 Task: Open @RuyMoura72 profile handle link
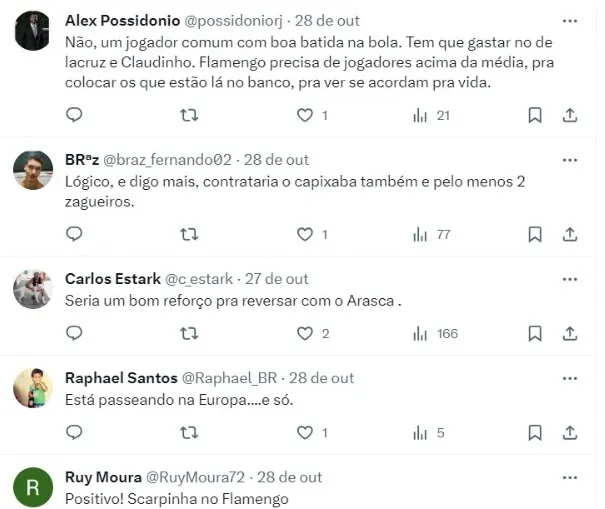[195, 477]
